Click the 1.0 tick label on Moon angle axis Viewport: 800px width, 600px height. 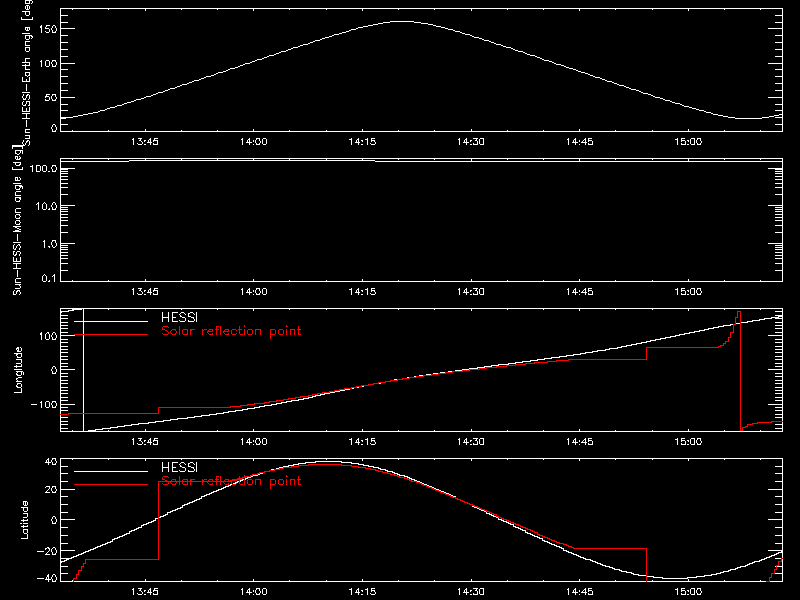click(49, 244)
